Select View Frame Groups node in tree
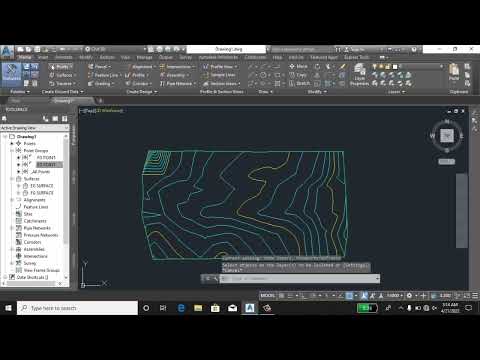This screenshot has width=480, height=360. pyautogui.click(x=42, y=270)
